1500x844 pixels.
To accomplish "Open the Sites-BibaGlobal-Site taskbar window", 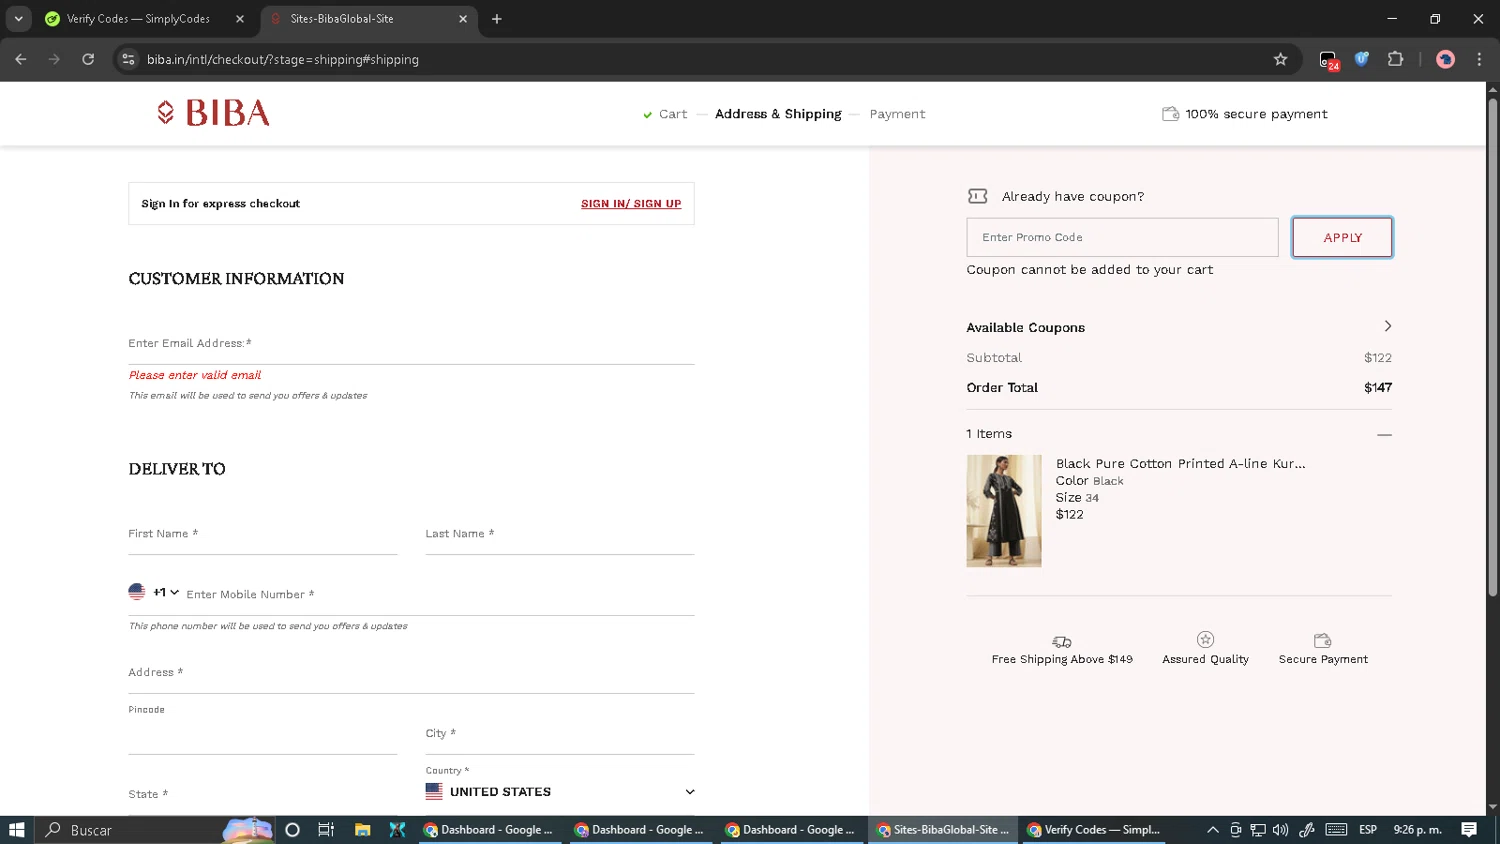I will coord(943,830).
